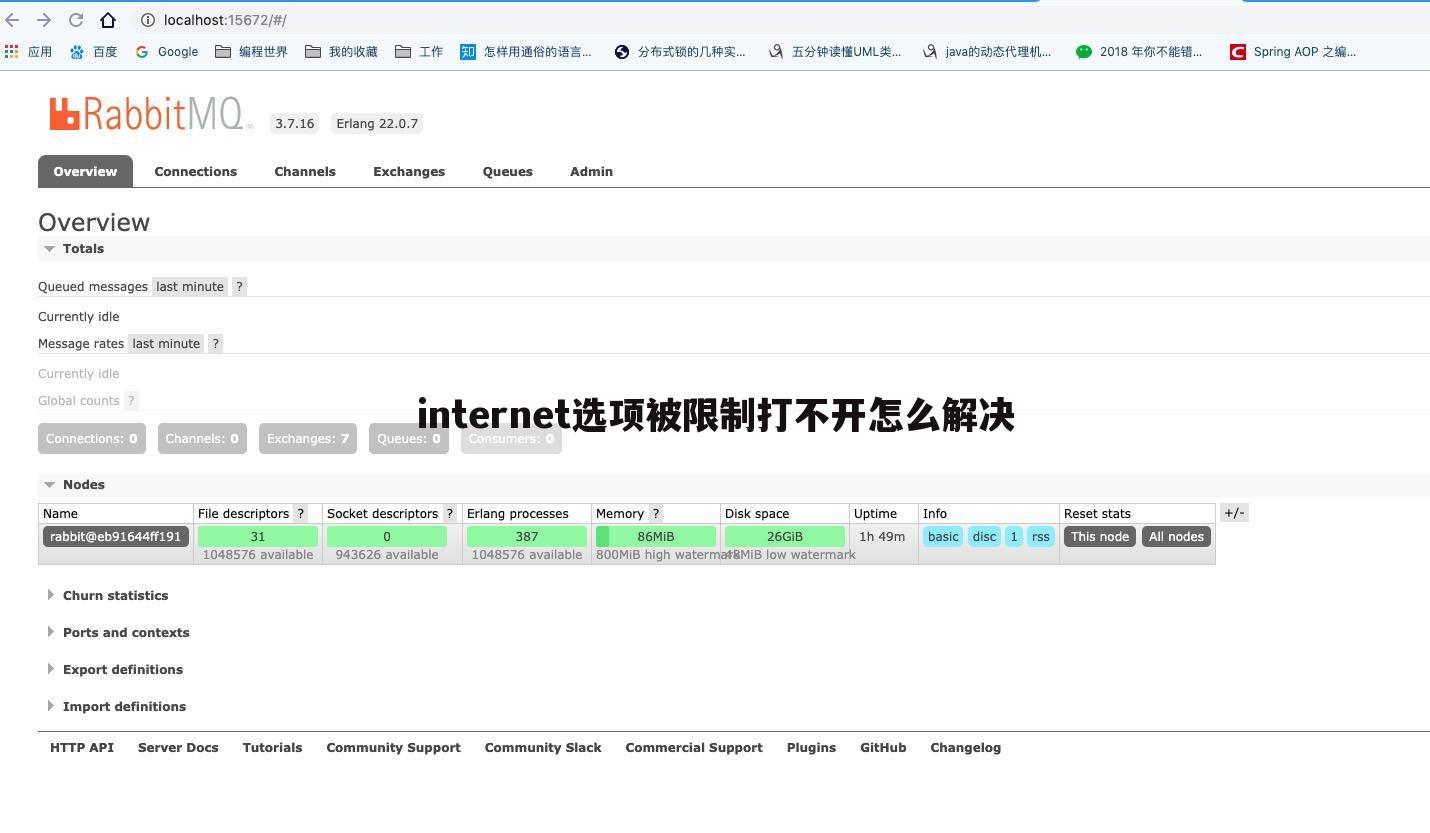Click the browser home icon
Screen dimensions: 1430x833
pyautogui.click(x=108, y=20)
